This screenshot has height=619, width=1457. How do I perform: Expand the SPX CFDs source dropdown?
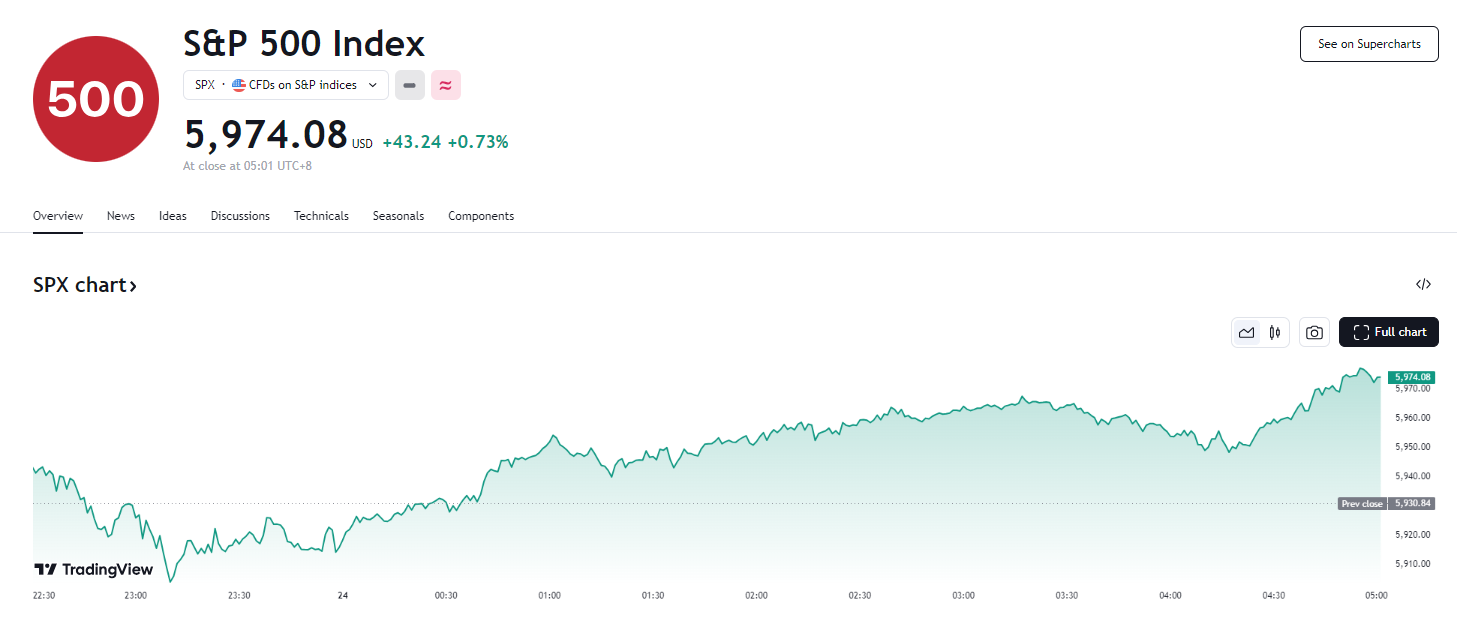285,86
